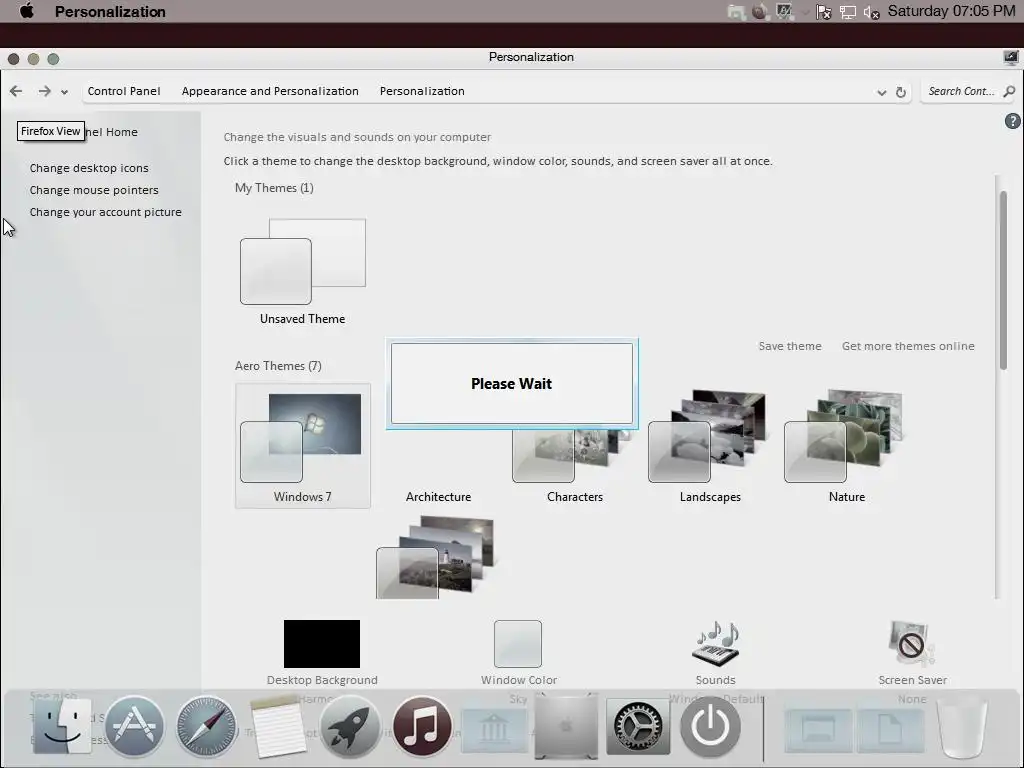1024x768 pixels.
Task: Select the Personalization breadcrumb
Action: click(423, 91)
